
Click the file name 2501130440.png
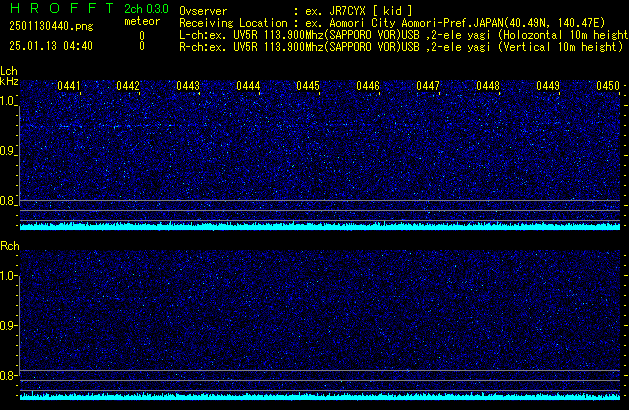[x=51, y=26]
